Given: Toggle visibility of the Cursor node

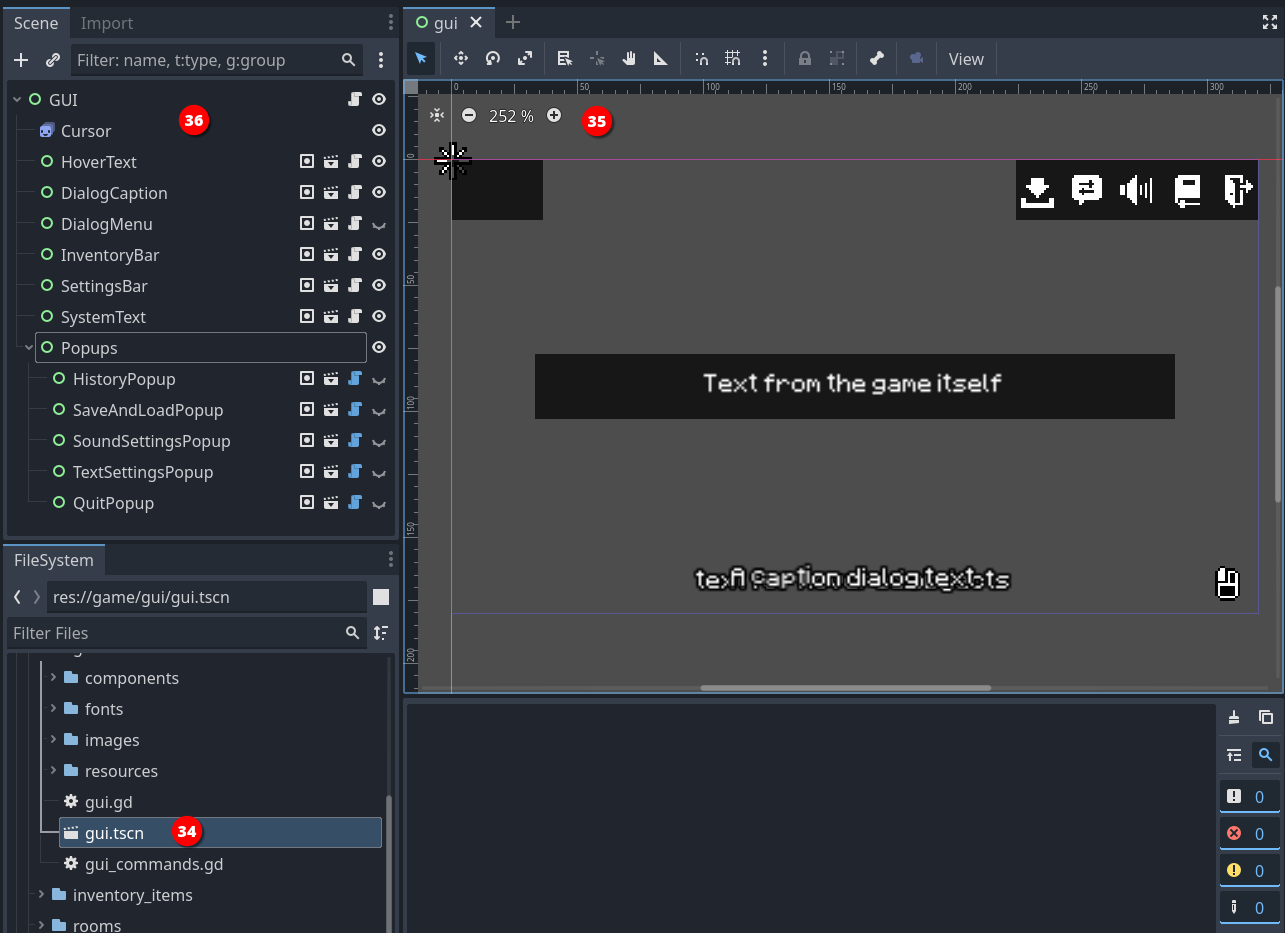Looking at the screenshot, I should click(379, 131).
